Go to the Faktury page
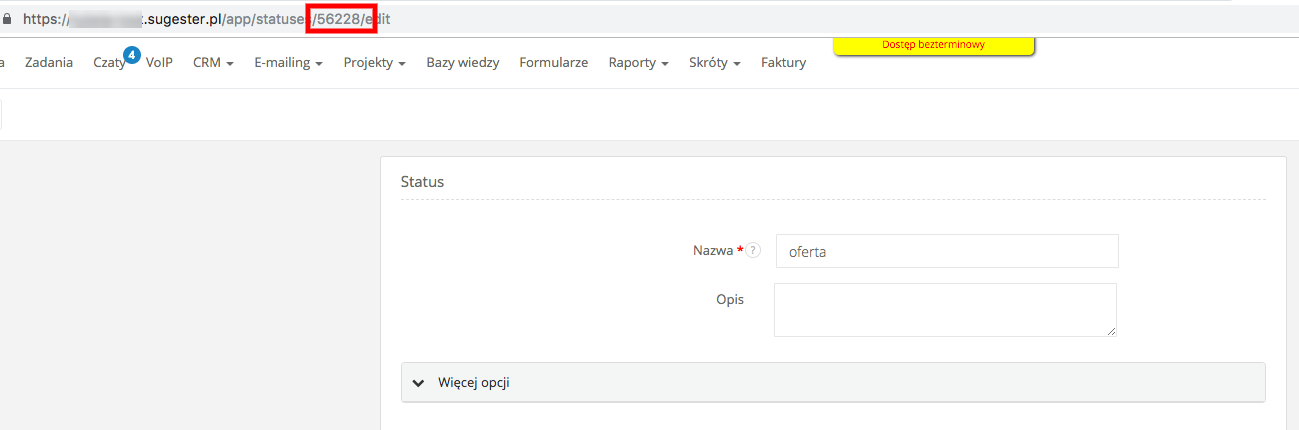Viewport: 1299px width, 430px height. pos(783,63)
